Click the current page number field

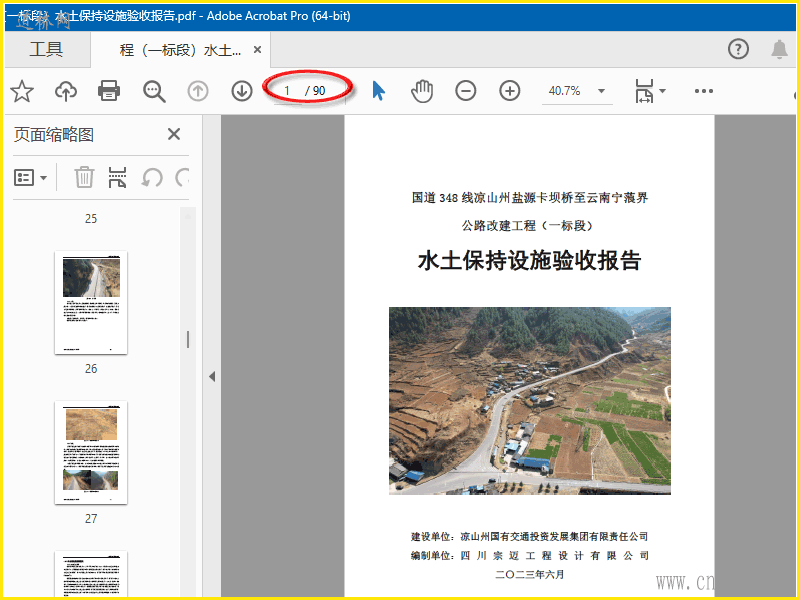(x=288, y=91)
